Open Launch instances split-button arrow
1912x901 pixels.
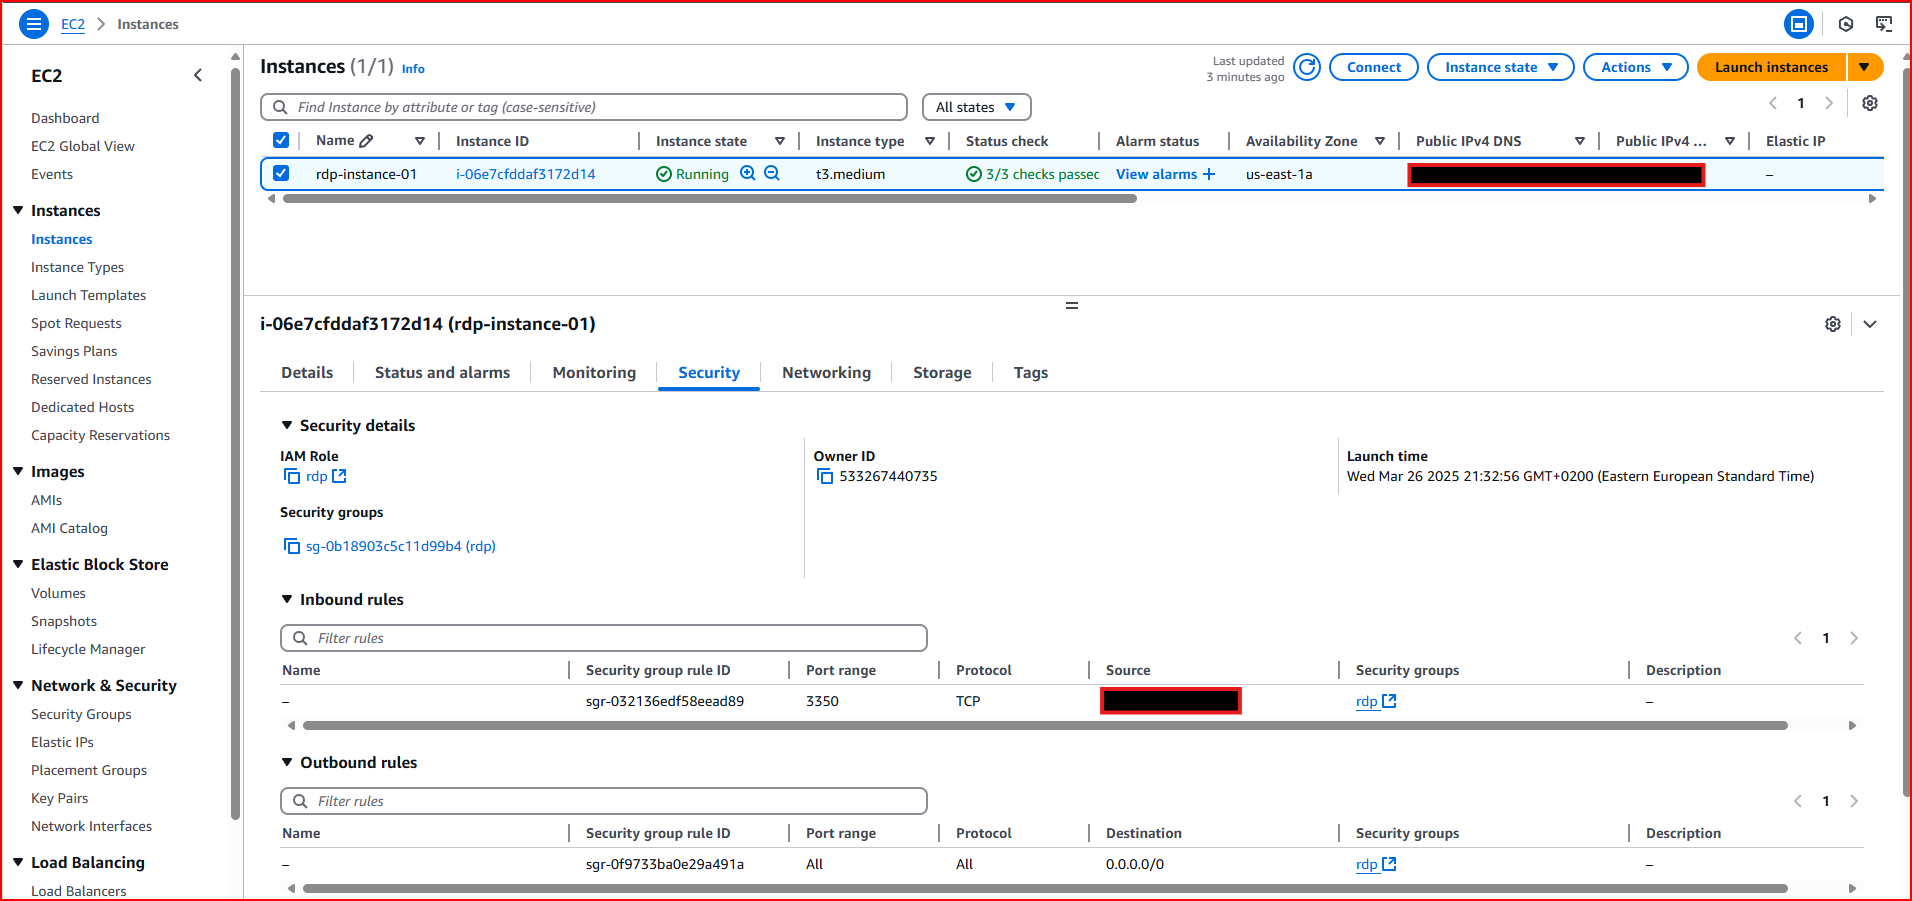tap(1865, 67)
